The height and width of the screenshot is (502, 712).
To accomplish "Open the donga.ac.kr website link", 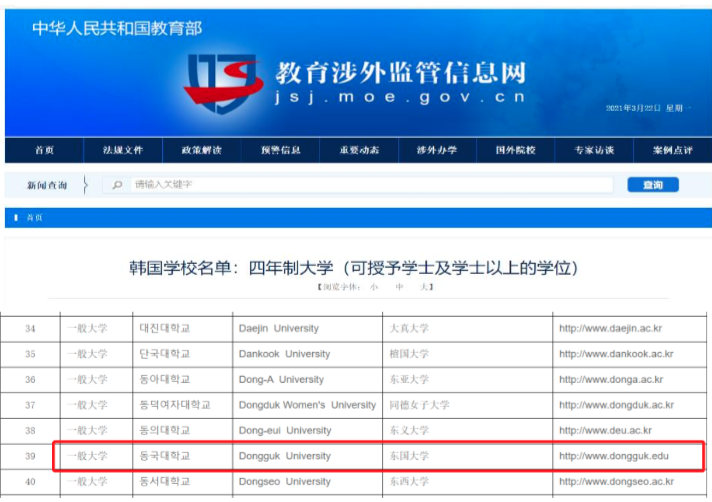I will point(611,379).
